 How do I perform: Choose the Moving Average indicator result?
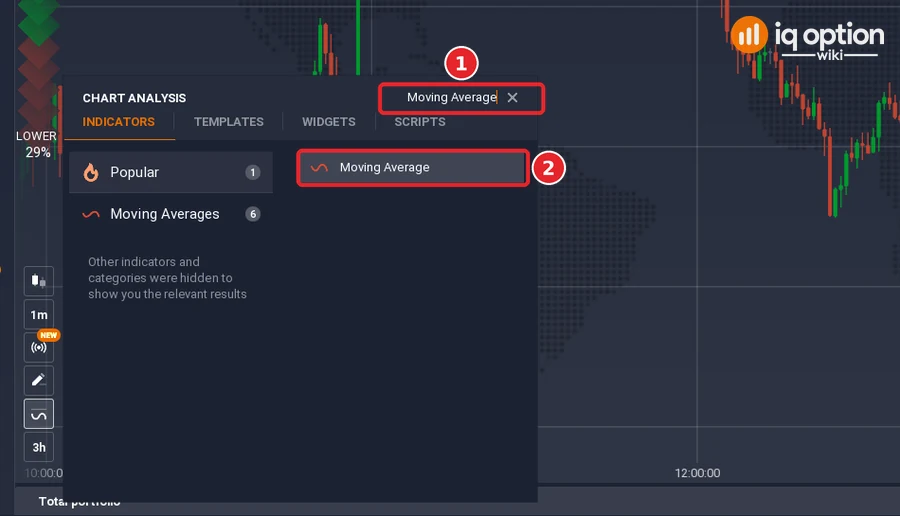coord(412,168)
